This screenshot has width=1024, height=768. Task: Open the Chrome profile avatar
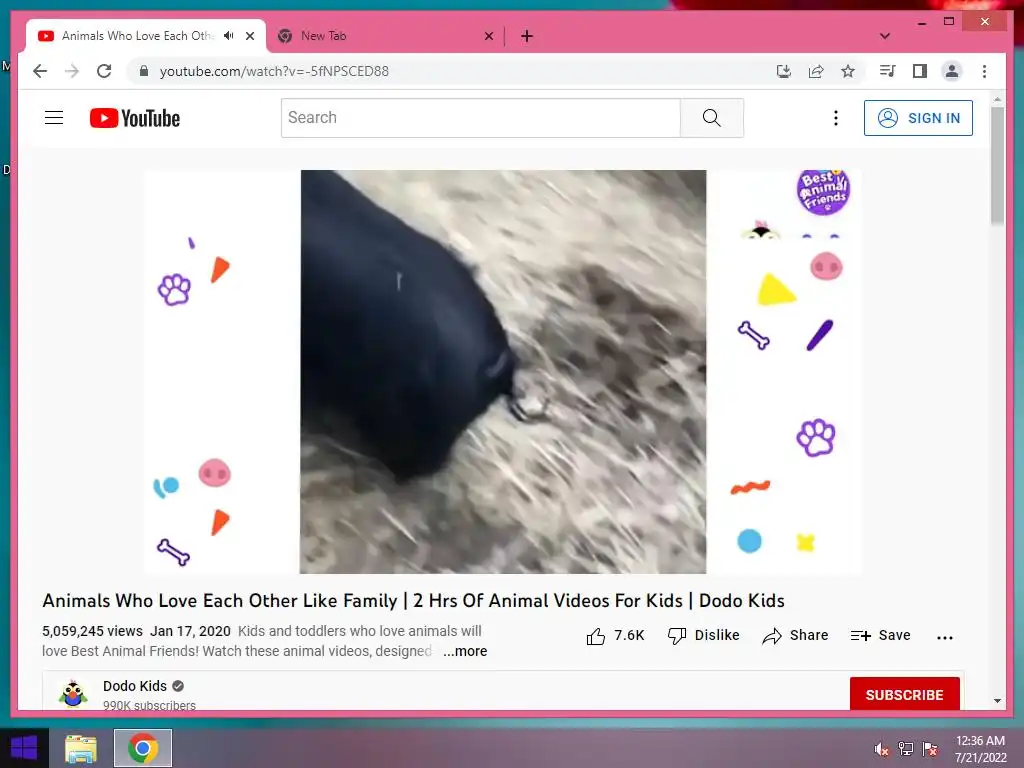952,71
